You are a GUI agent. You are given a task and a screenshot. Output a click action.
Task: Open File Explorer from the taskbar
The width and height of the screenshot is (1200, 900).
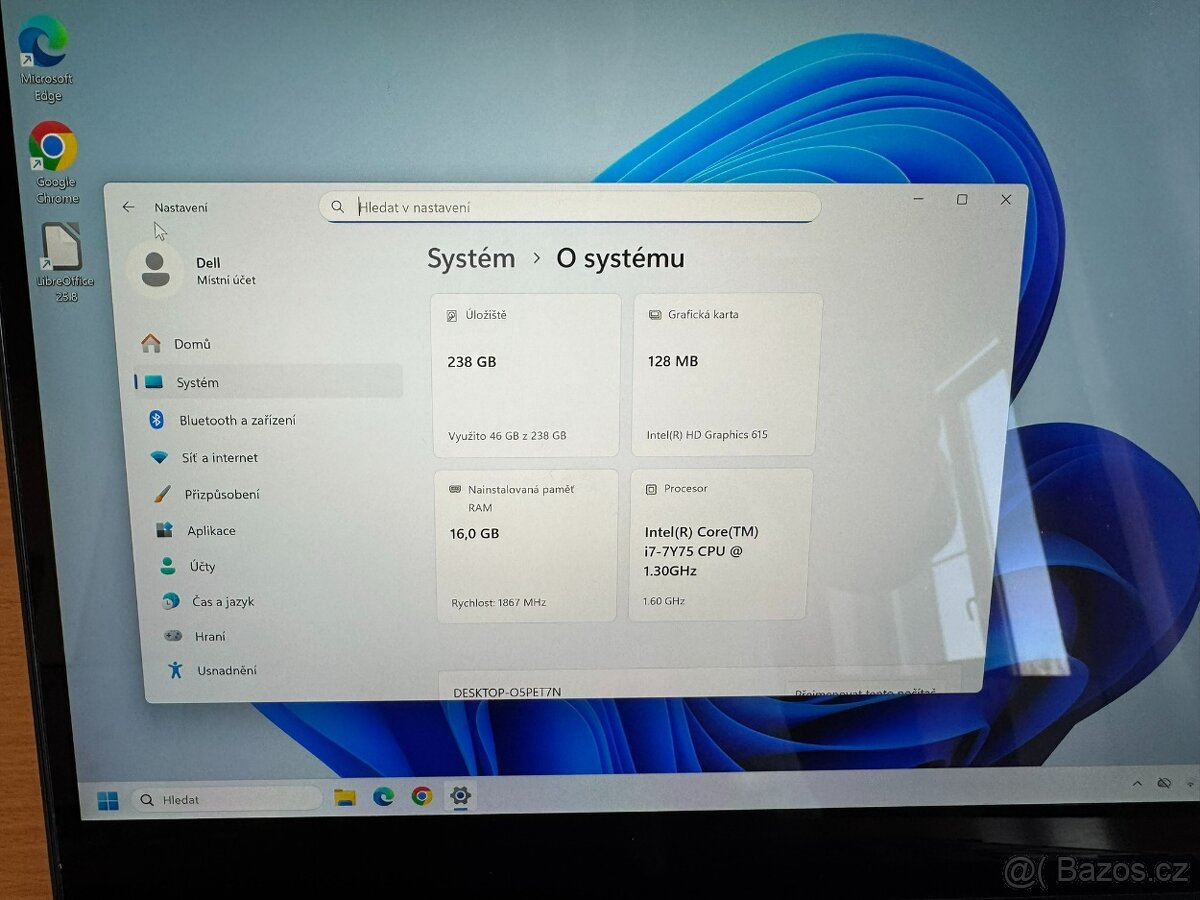(344, 796)
